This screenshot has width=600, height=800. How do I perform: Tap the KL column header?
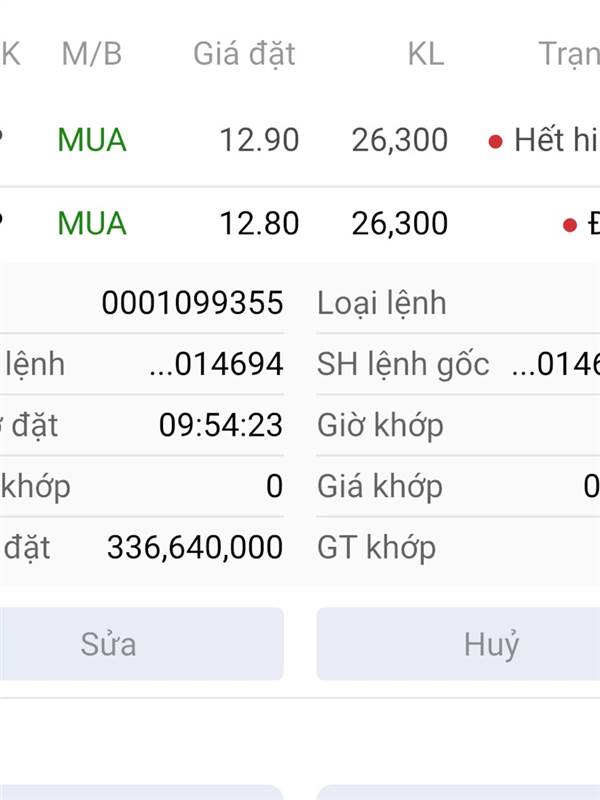pos(425,54)
